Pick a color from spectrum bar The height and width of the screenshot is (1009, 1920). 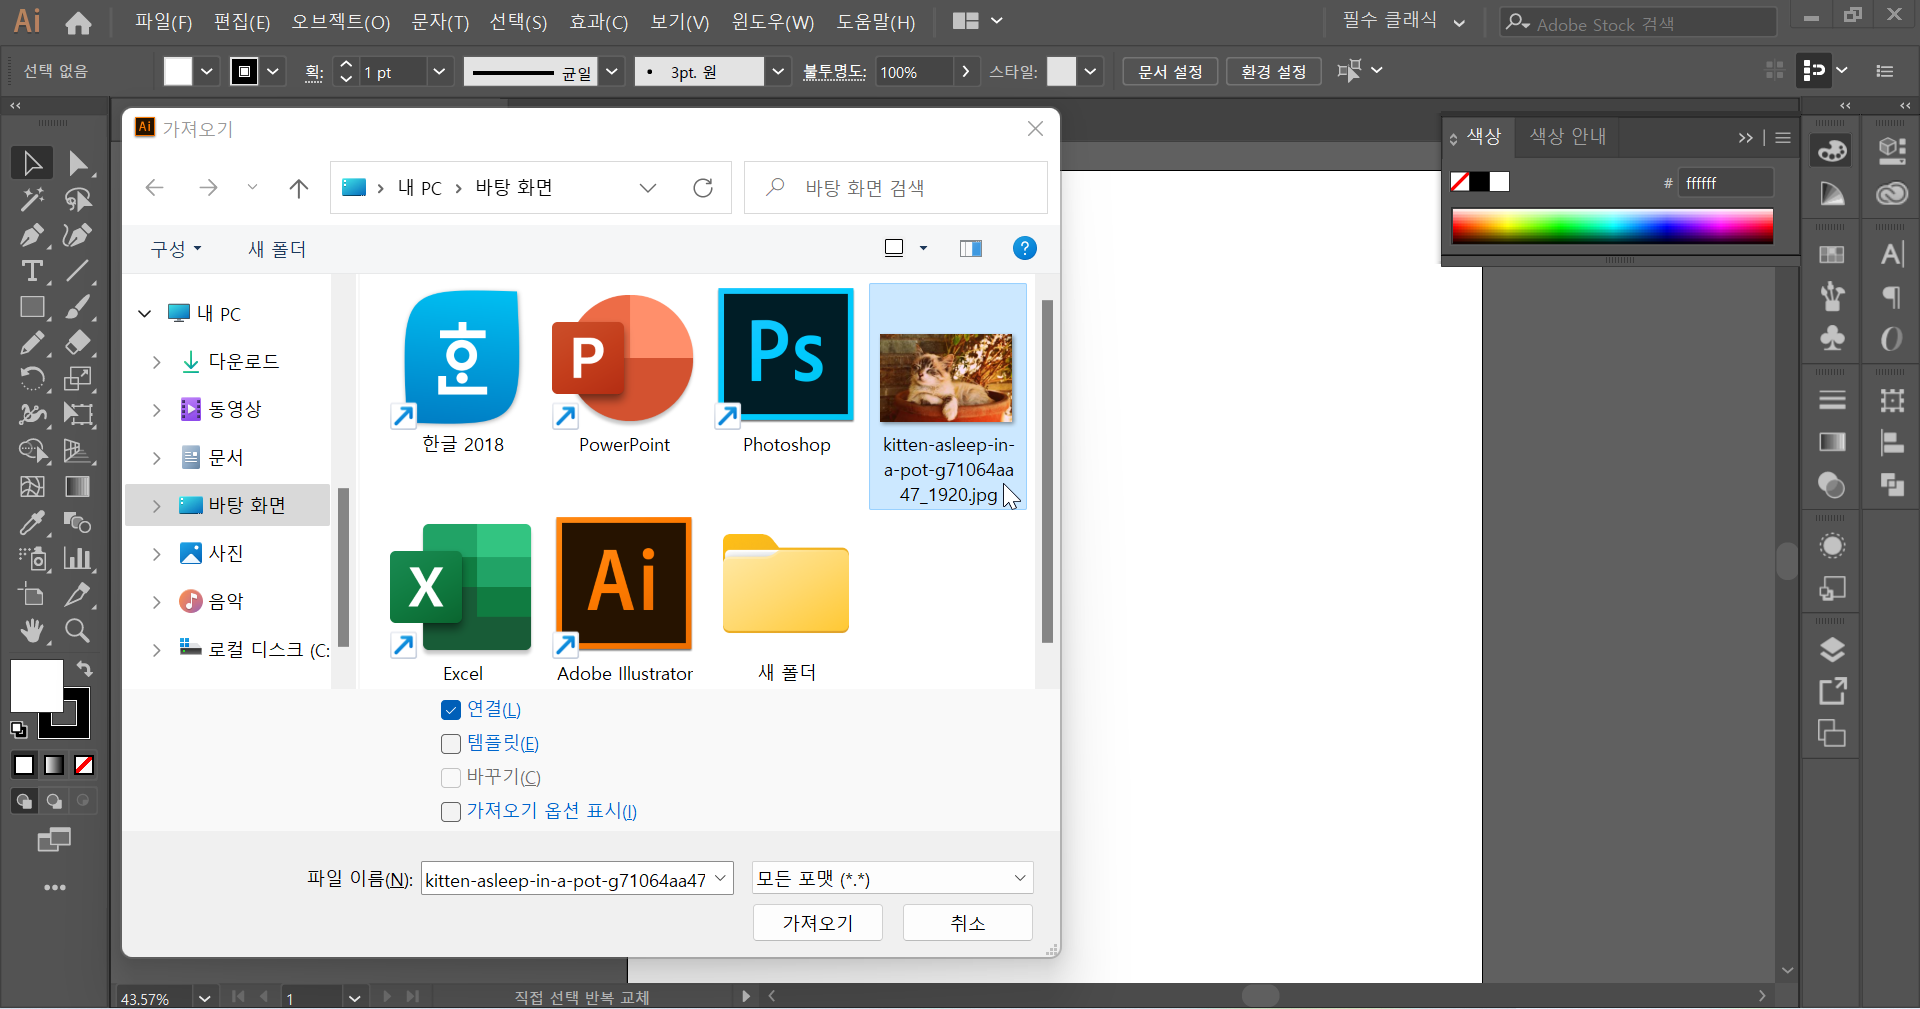click(x=1612, y=226)
